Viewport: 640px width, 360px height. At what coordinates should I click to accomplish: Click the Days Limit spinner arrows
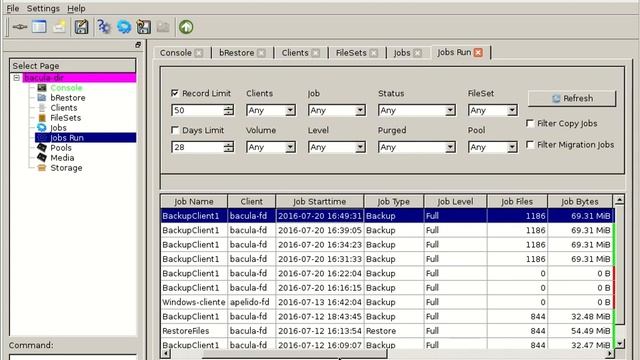pyautogui.click(x=229, y=147)
